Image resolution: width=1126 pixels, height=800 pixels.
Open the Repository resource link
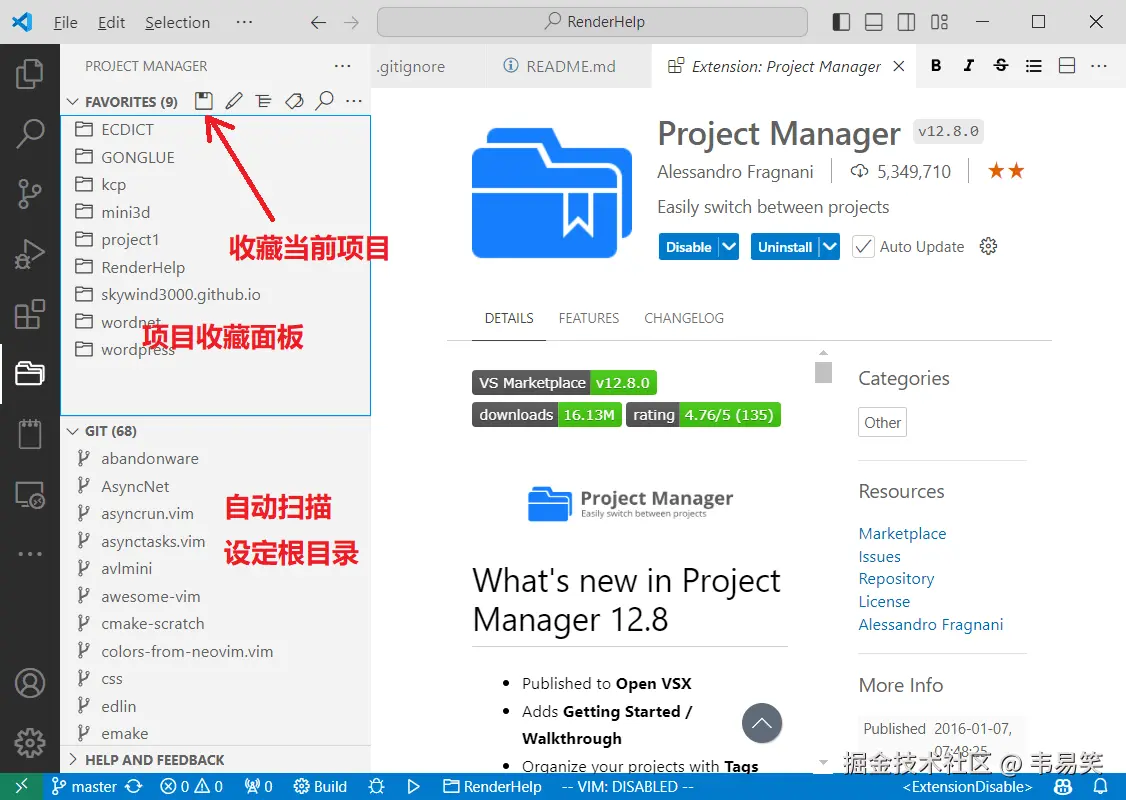[x=896, y=579]
